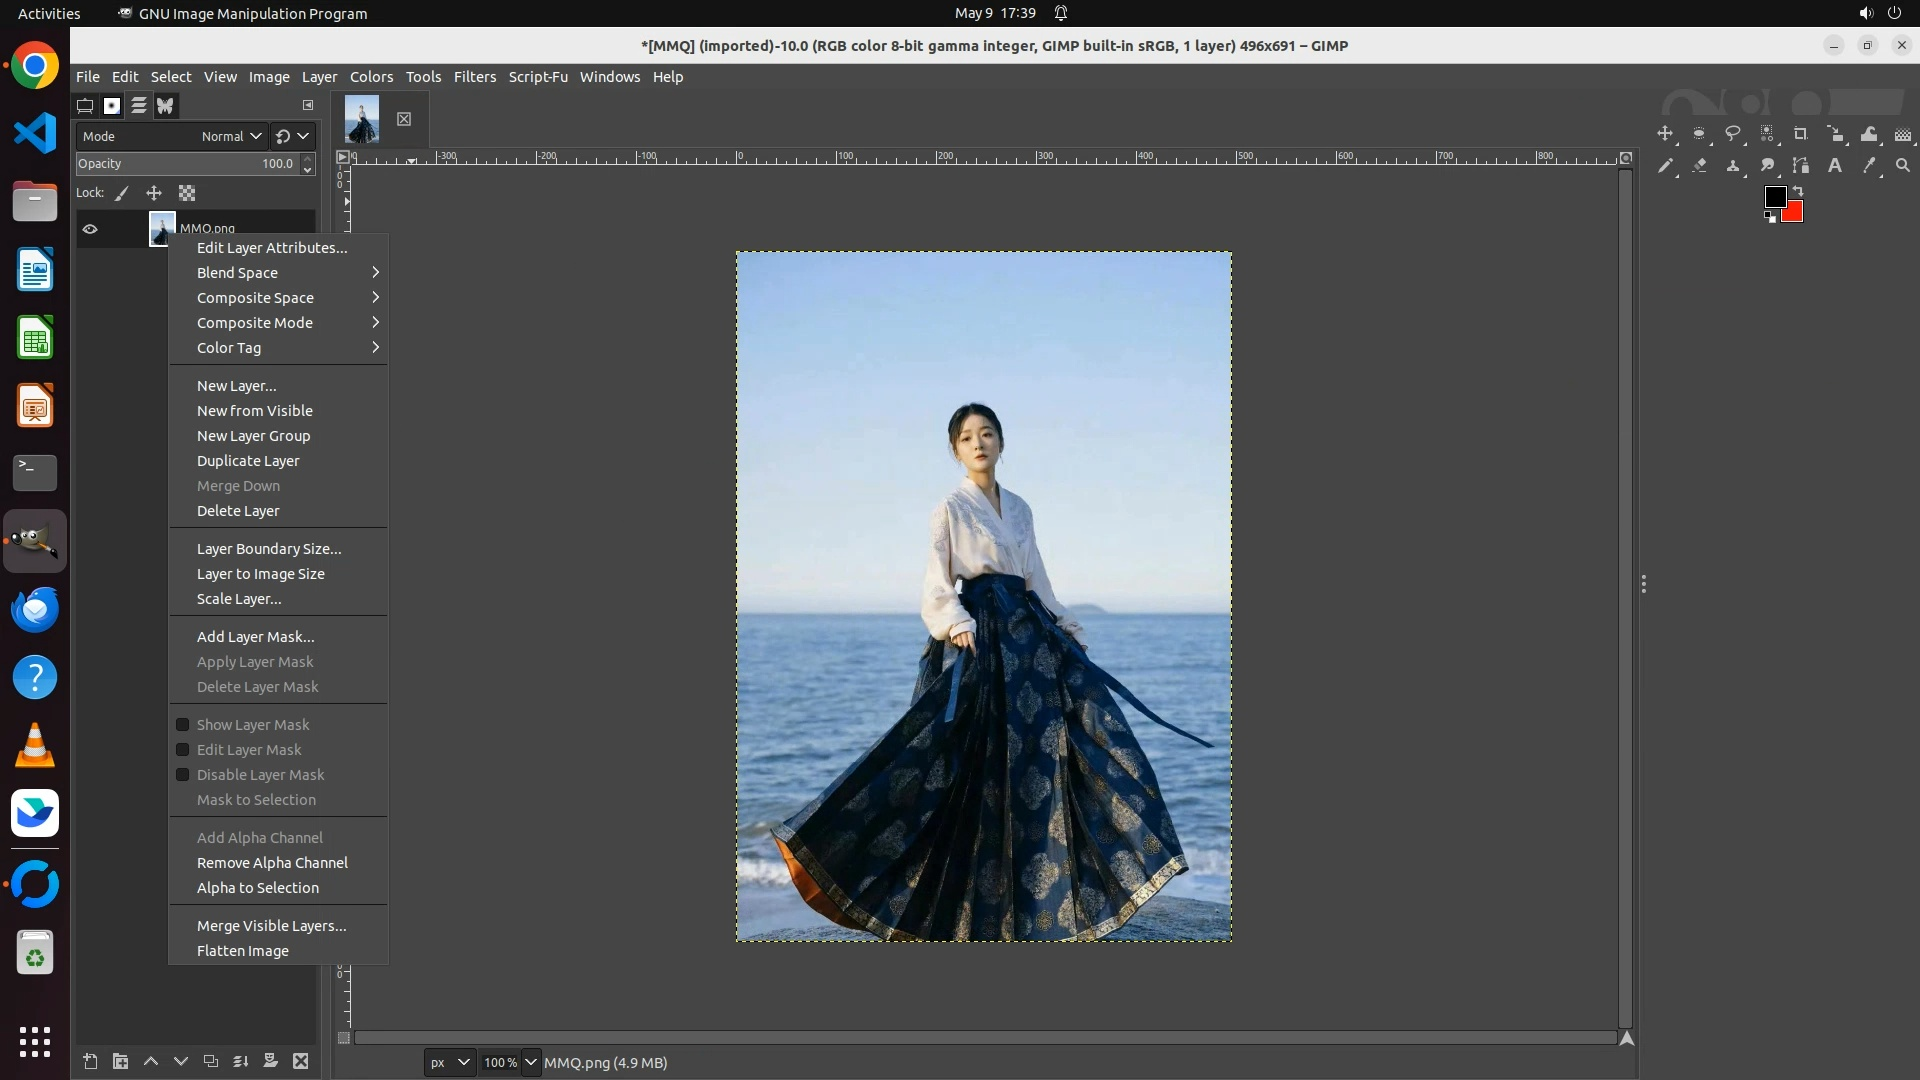Toggle the lock pixels brush icon
The width and height of the screenshot is (1920, 1080).
(122, 193)
